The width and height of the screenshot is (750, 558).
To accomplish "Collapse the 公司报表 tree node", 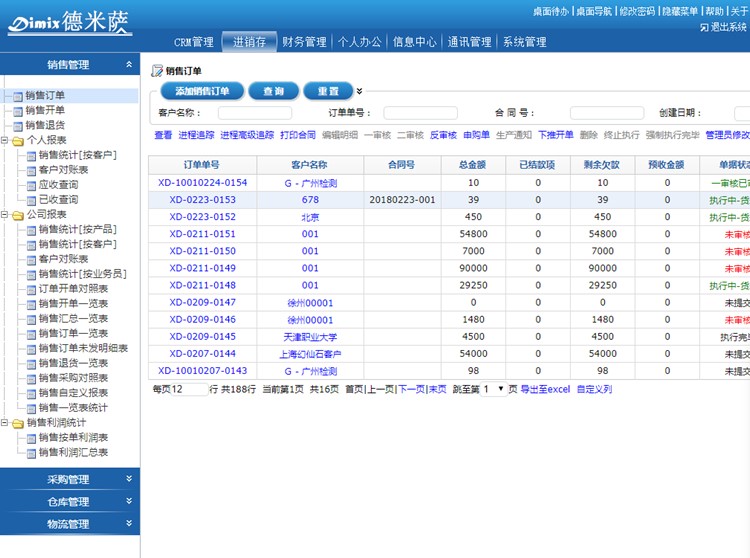I will click(4, 215).
